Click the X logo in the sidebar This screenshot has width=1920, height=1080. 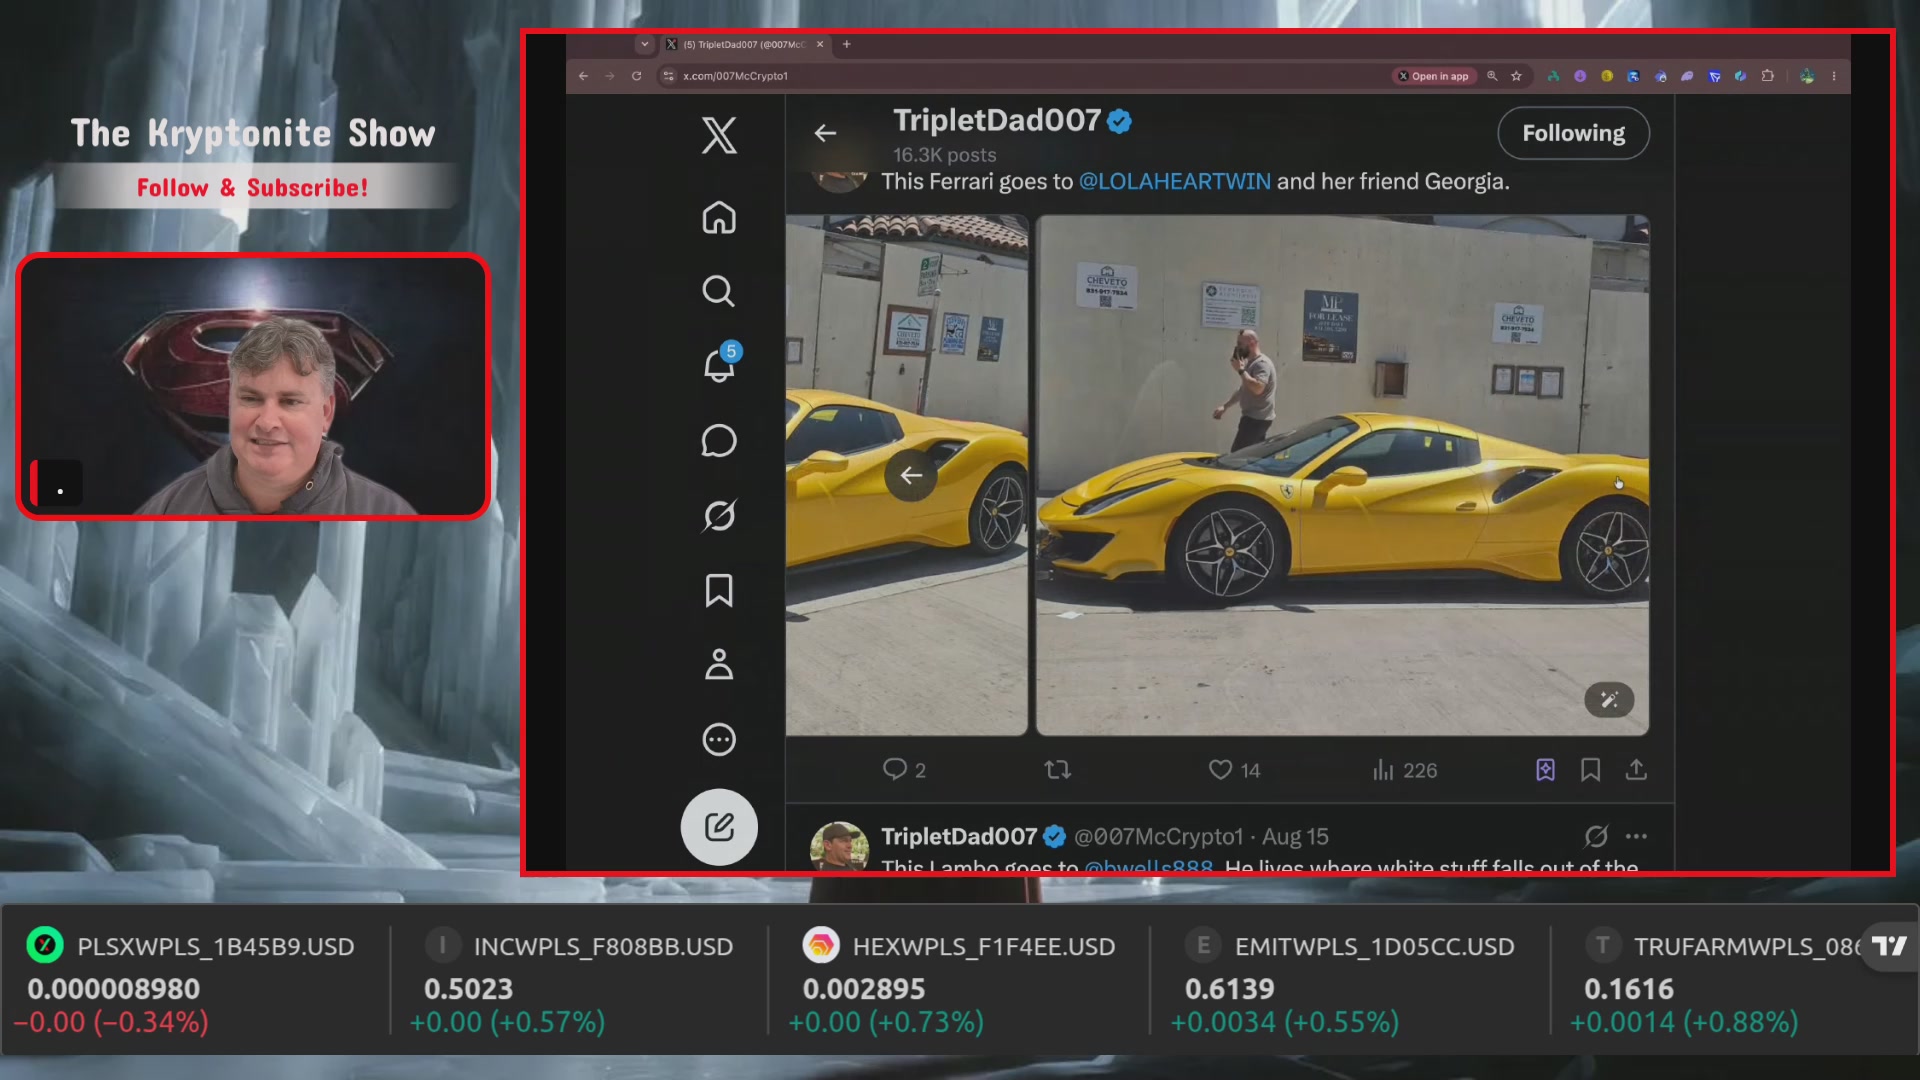click(719, 135)
